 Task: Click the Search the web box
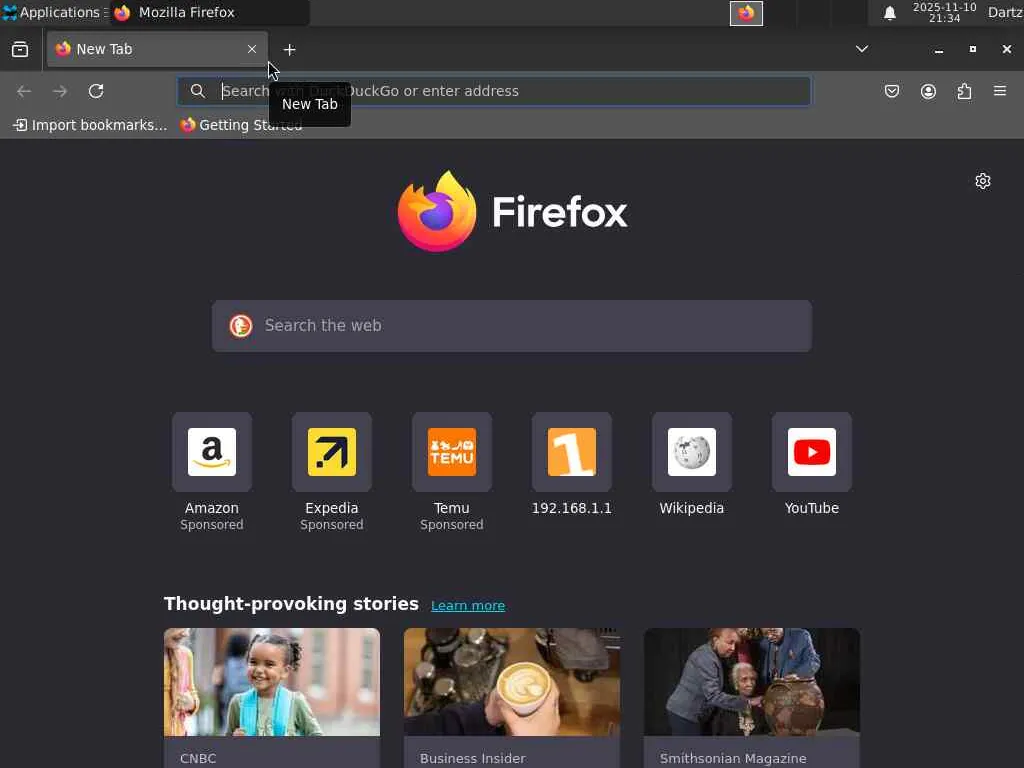click(x=512, y=326)
